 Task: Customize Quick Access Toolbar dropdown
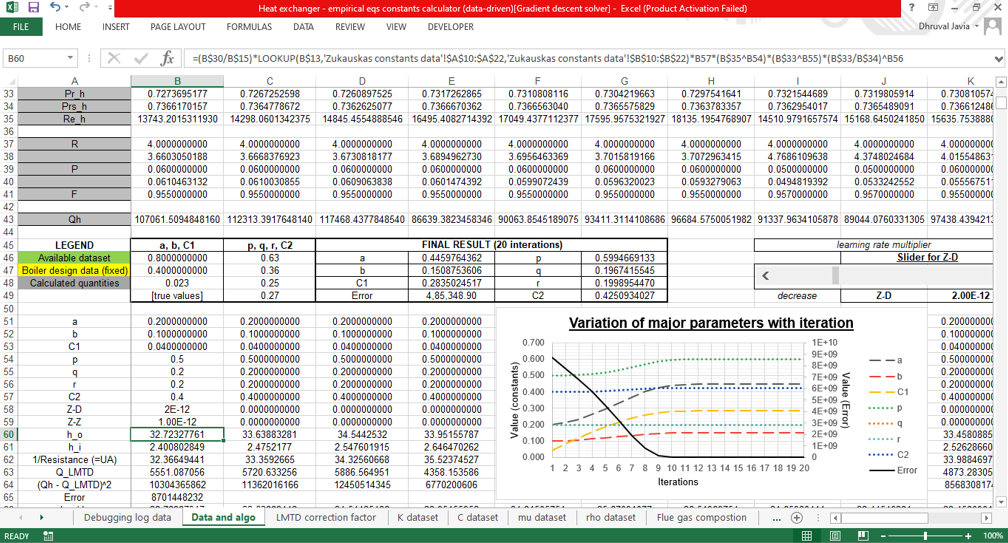110,8
